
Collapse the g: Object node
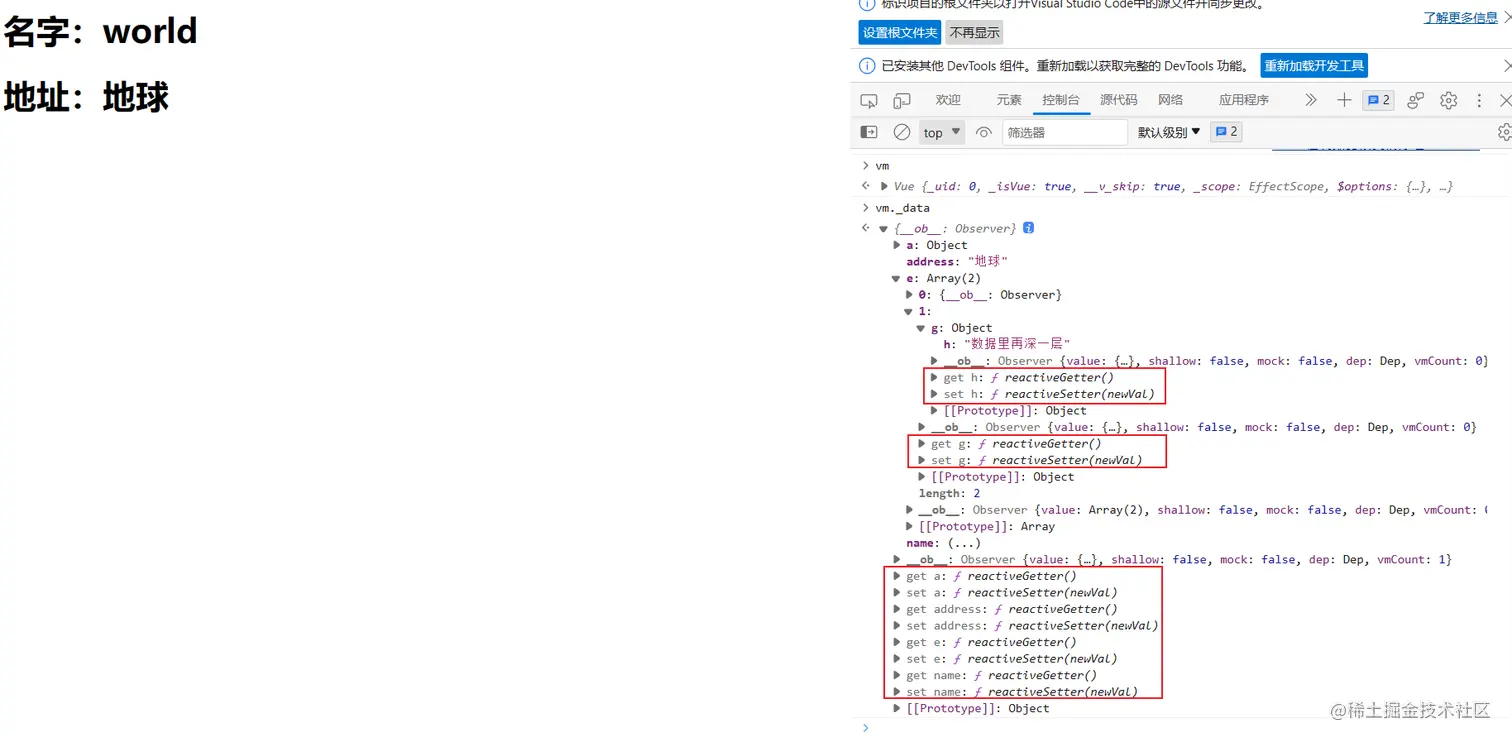(x=921, y=328)
